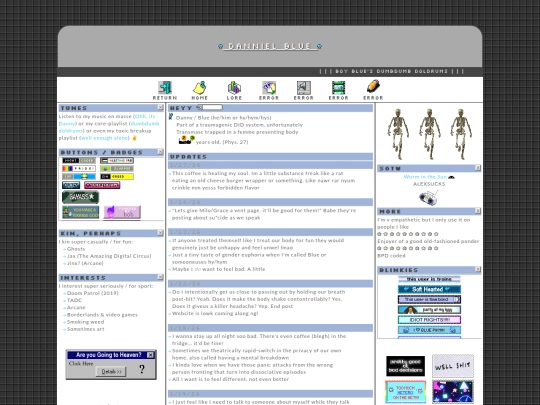Close the INTERESTS panel
The image size is (540, 405).
click(x=160, y=277)
